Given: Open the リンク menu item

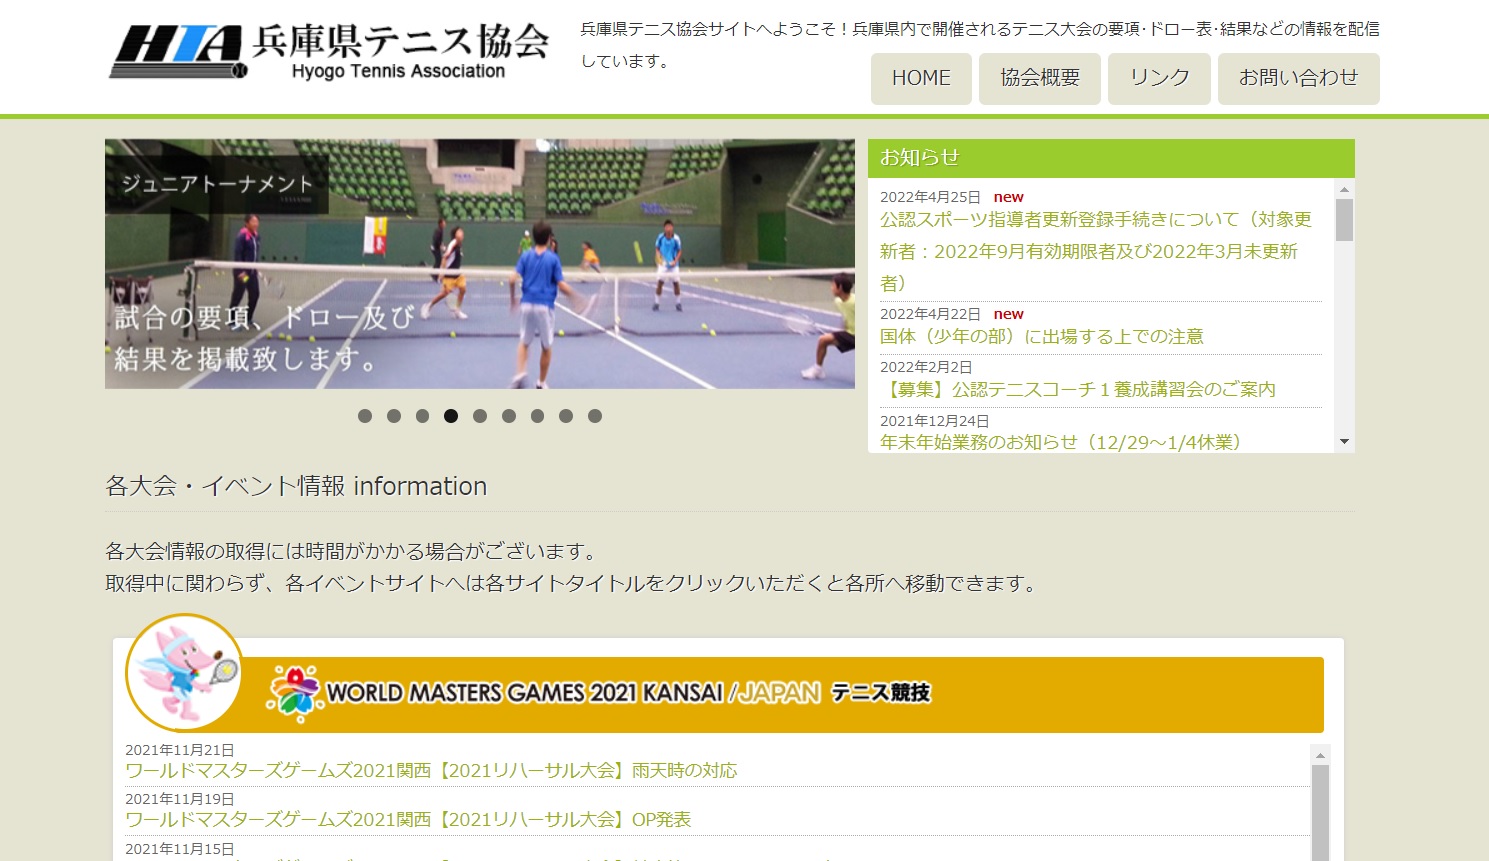Looking at the screenshot, I should click(1159, 78).
